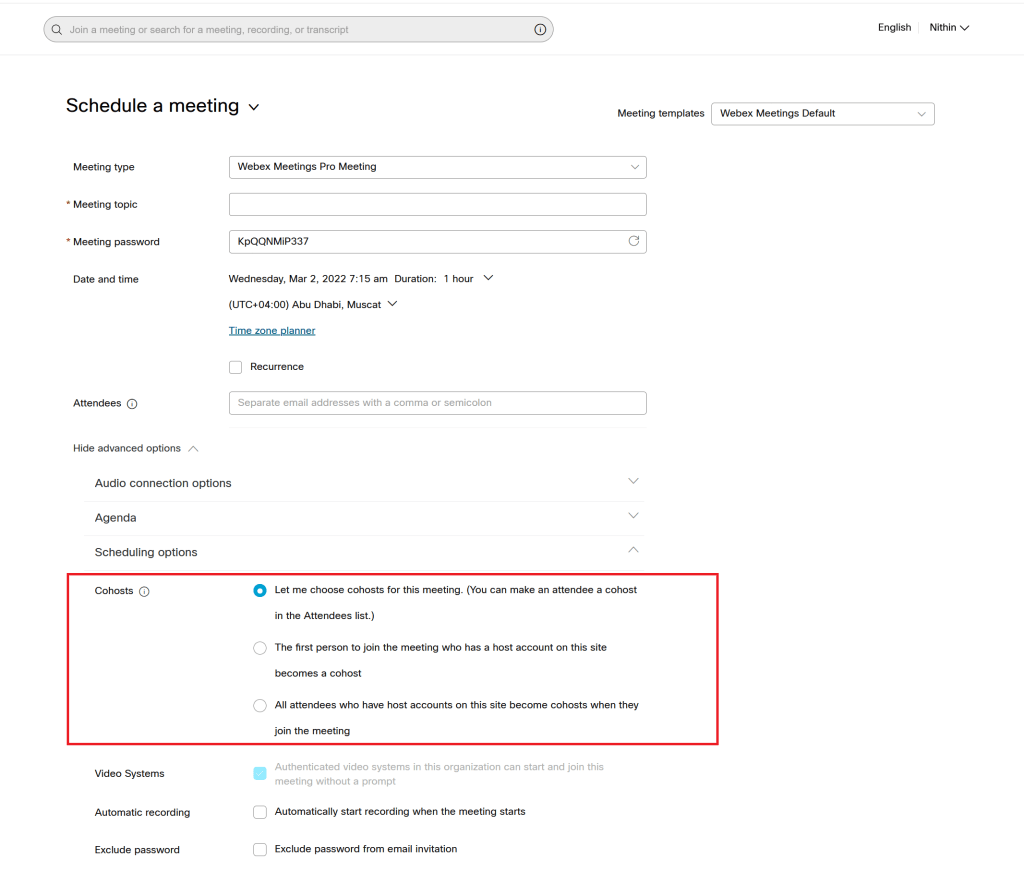Viewport: 1024px width, 871px height.
Task: Check Exclude password from email invitation
Action: pyautogui.click(x=260, y=849)
